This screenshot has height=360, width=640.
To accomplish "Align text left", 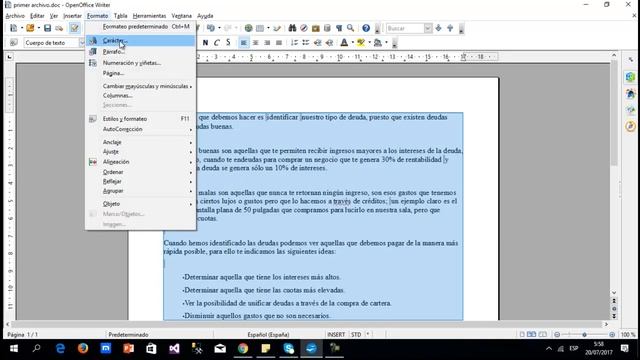I will tap(244, 42).
